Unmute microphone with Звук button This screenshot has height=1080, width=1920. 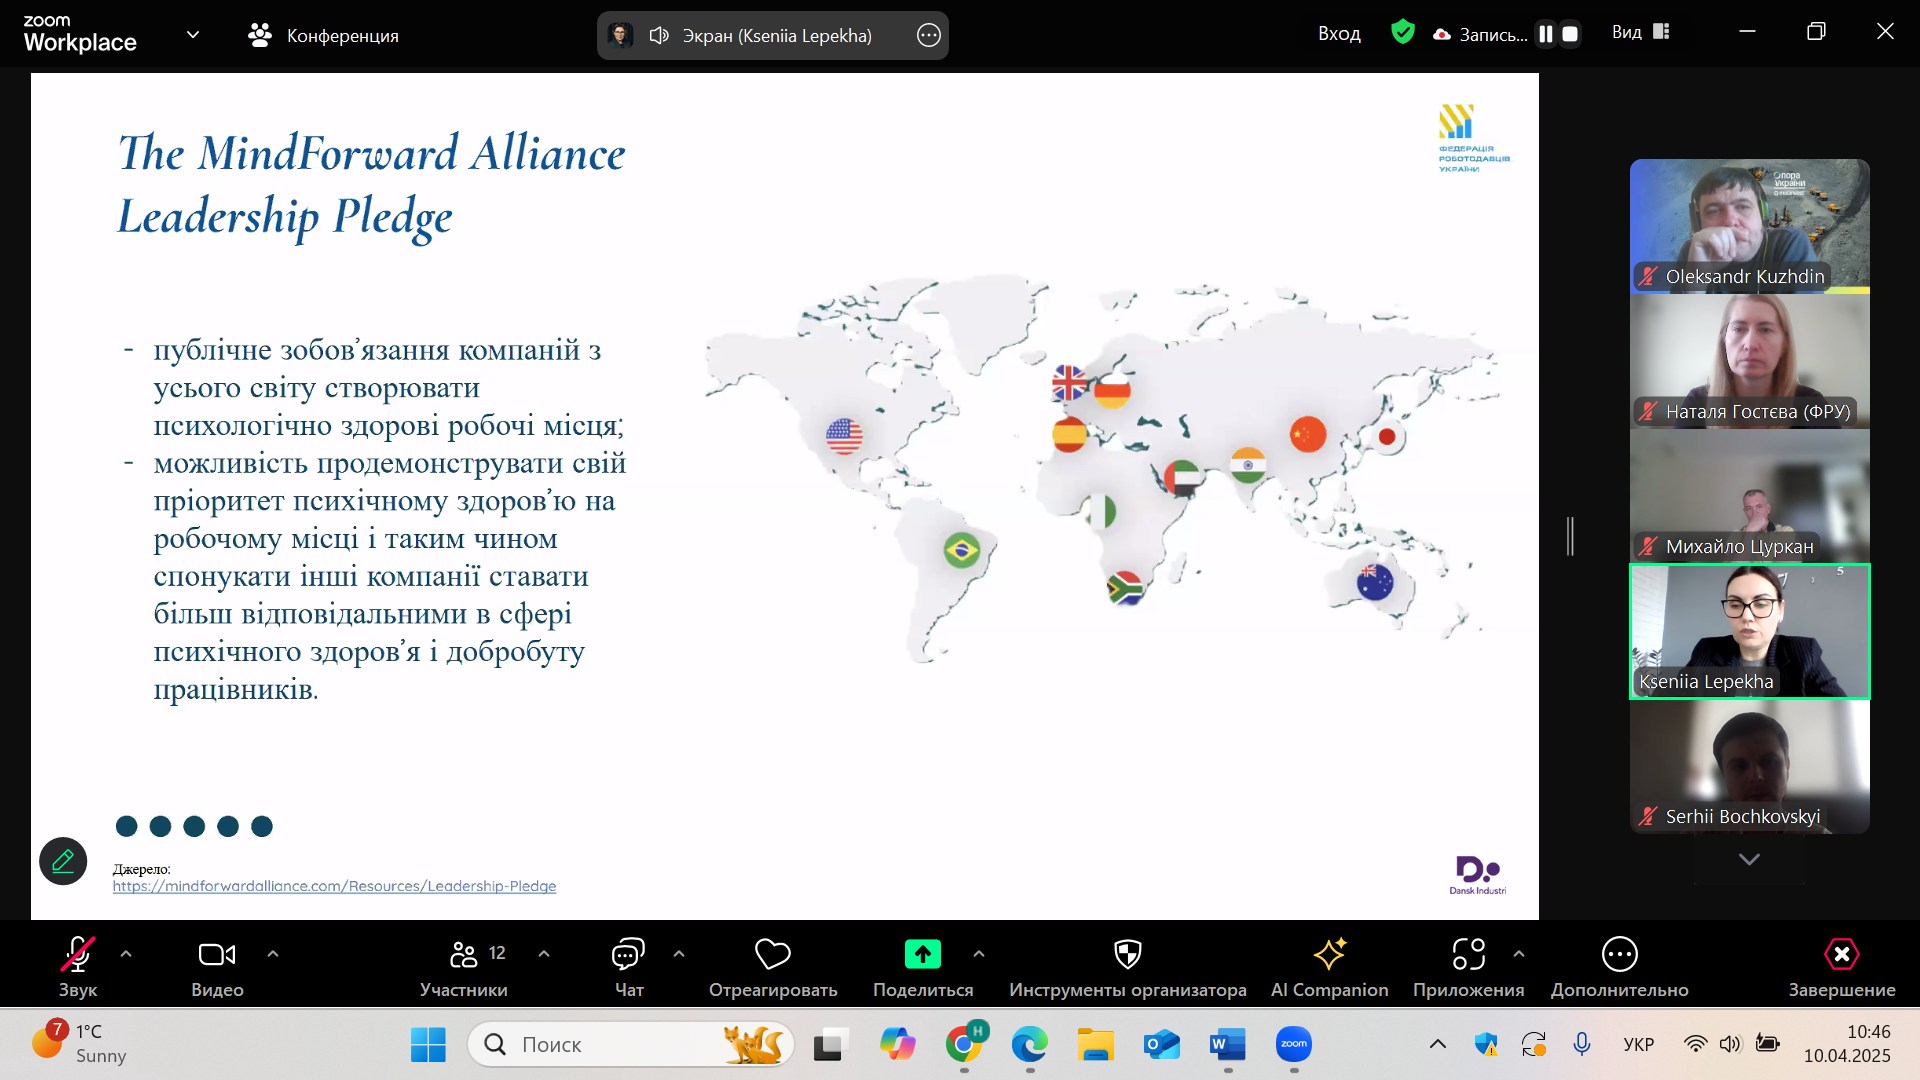(77, 955)
